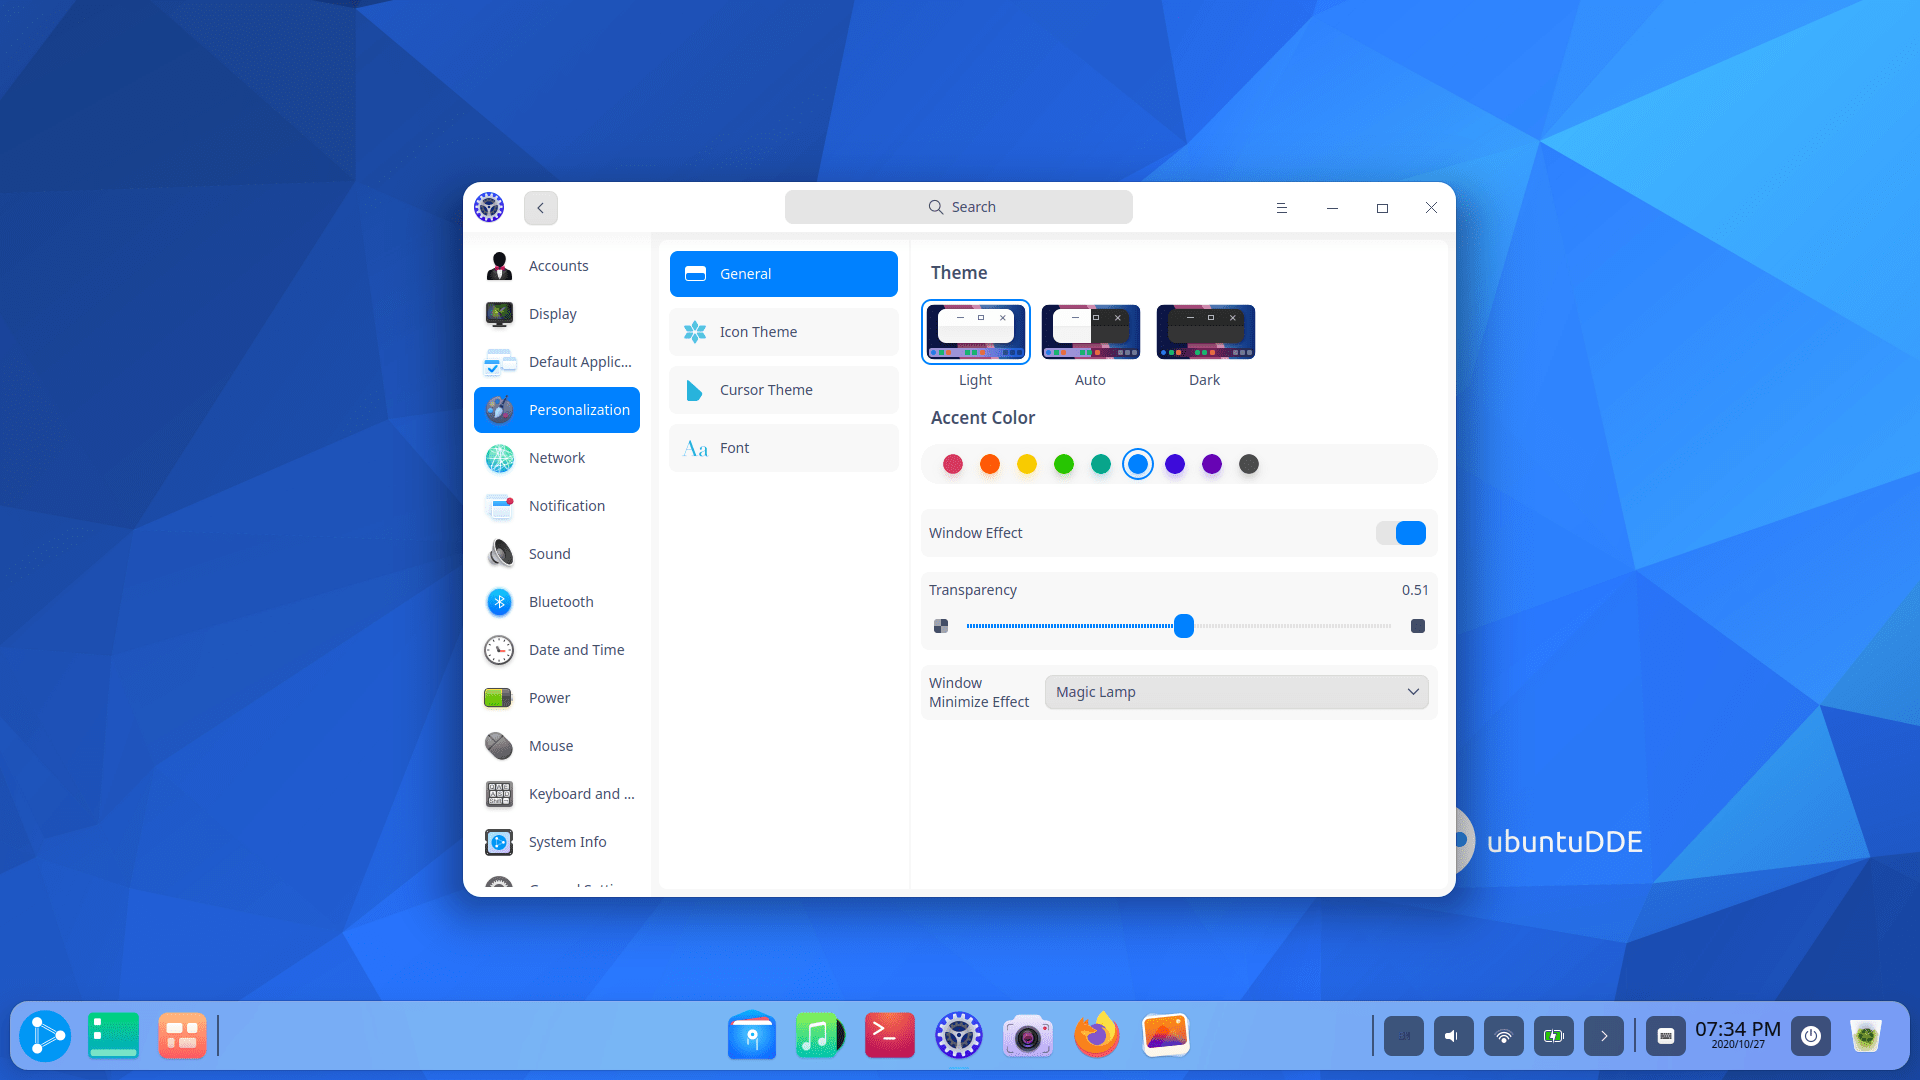Open the Power settings module
Screen dimensions: 1920x1080
tap(557, 698)
